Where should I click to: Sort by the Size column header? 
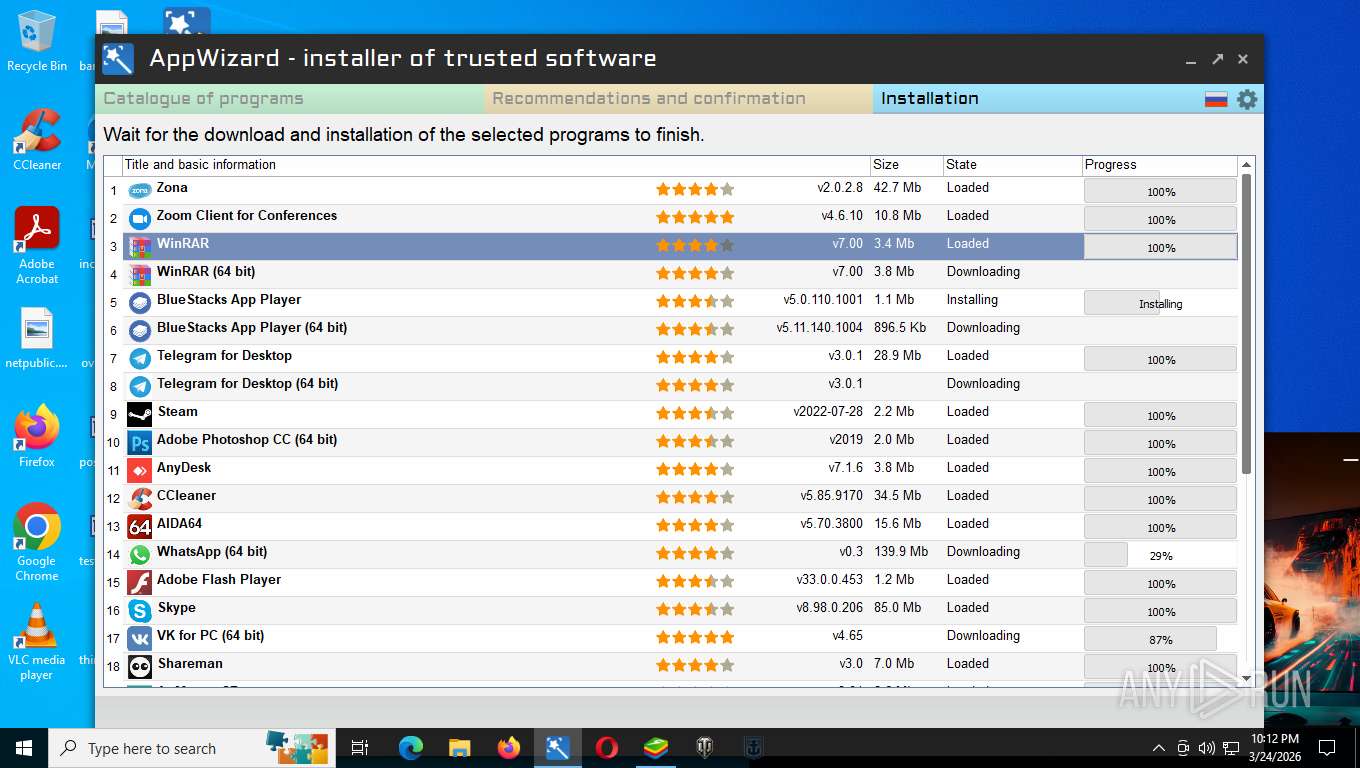pos(906,165)
